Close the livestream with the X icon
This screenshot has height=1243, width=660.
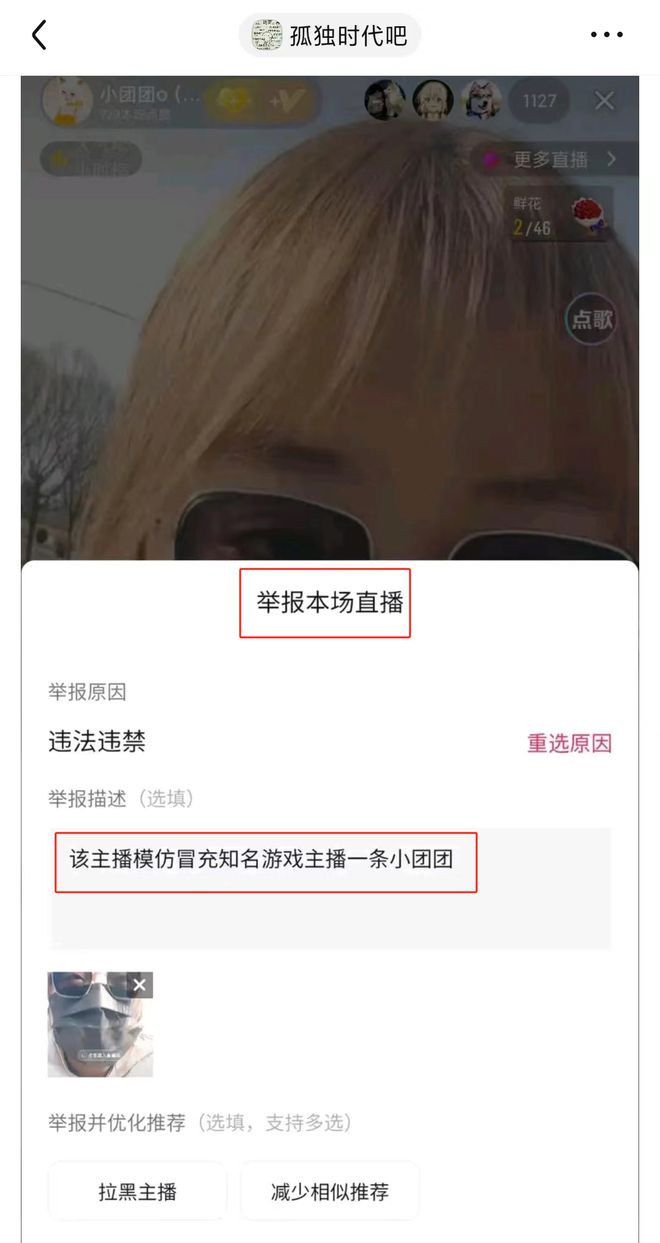pos(604,100)
